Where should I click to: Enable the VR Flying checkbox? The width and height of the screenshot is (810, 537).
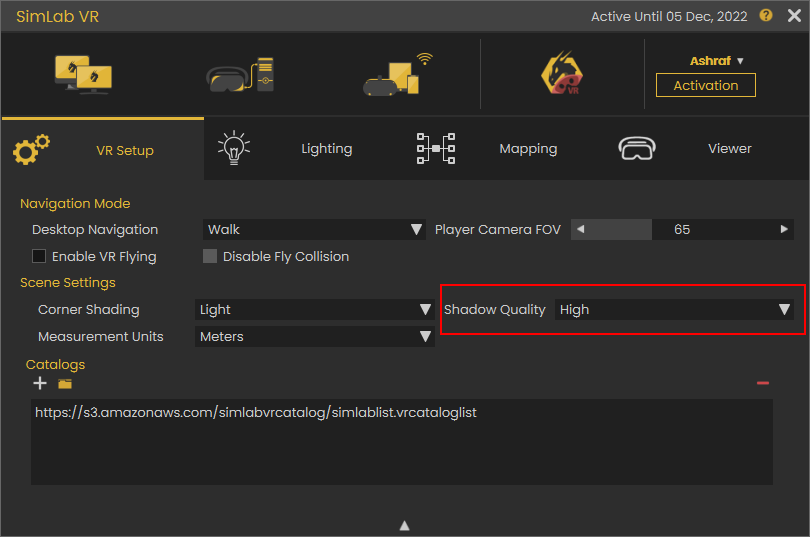pos(39,256)
